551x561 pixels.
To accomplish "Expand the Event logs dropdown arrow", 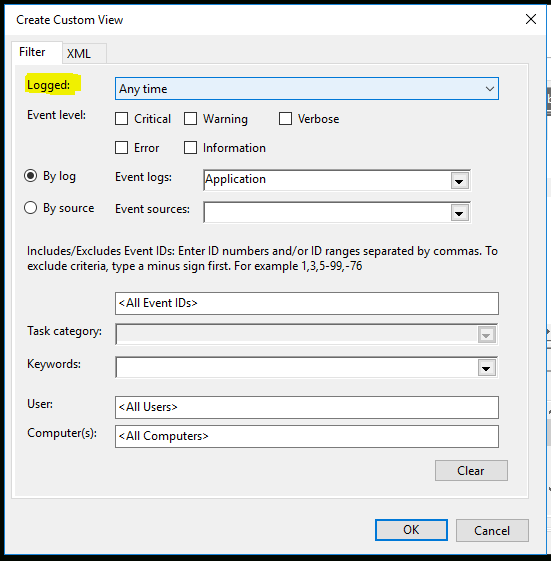I will pyautogui.click(x=459, y=181).
